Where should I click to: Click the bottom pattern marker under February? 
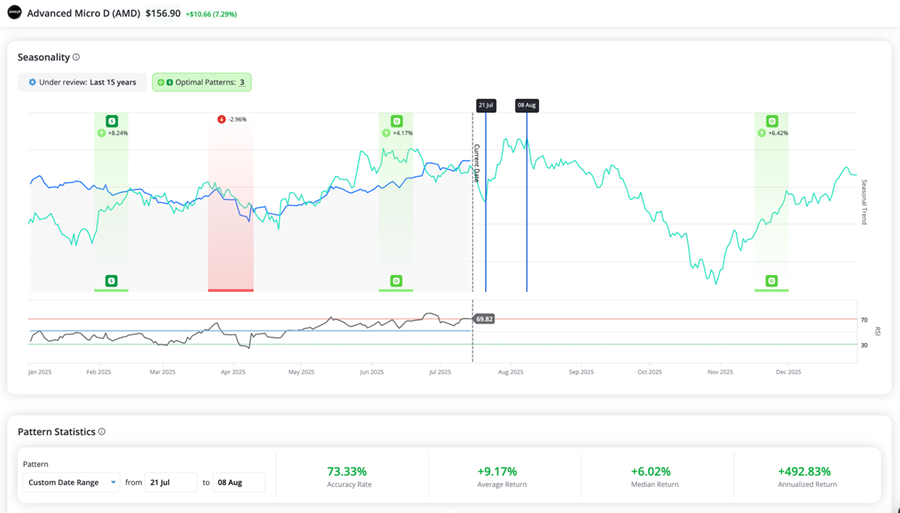click(x=111, y=282)
